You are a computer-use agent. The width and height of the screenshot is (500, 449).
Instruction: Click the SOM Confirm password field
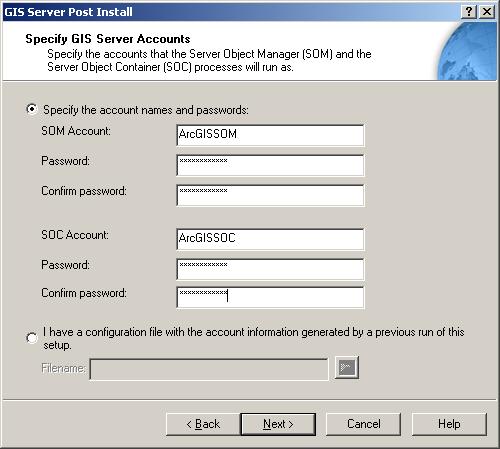(270, 195)
